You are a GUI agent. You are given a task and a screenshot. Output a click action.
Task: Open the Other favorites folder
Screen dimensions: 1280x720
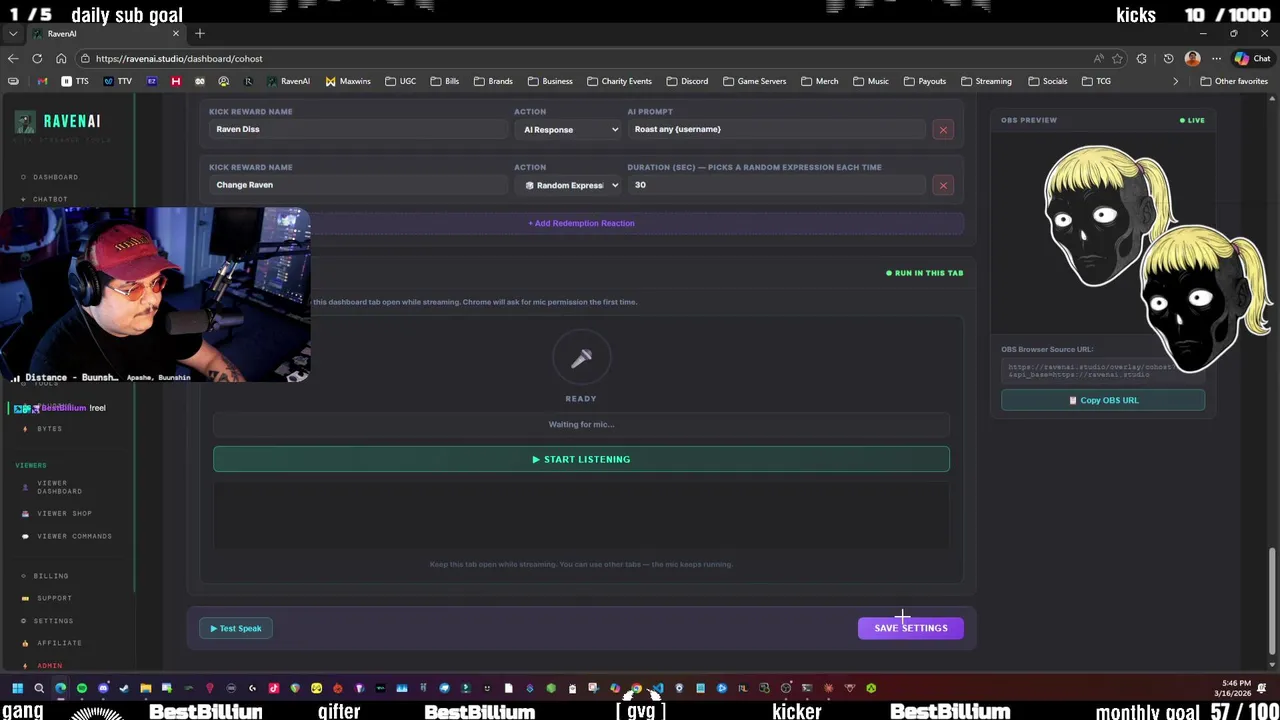coord(1234,81)
